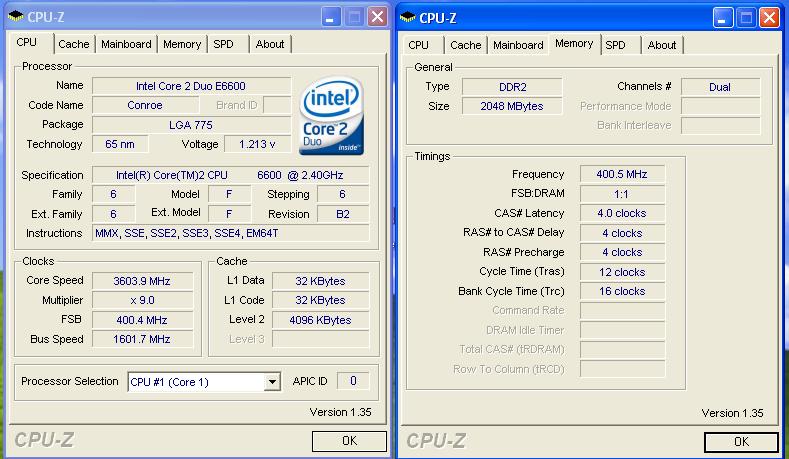This screenshot has height=459, width=789.
Task: Open Mainboard tab in left CPU-Z window
Action: (126, 44)
